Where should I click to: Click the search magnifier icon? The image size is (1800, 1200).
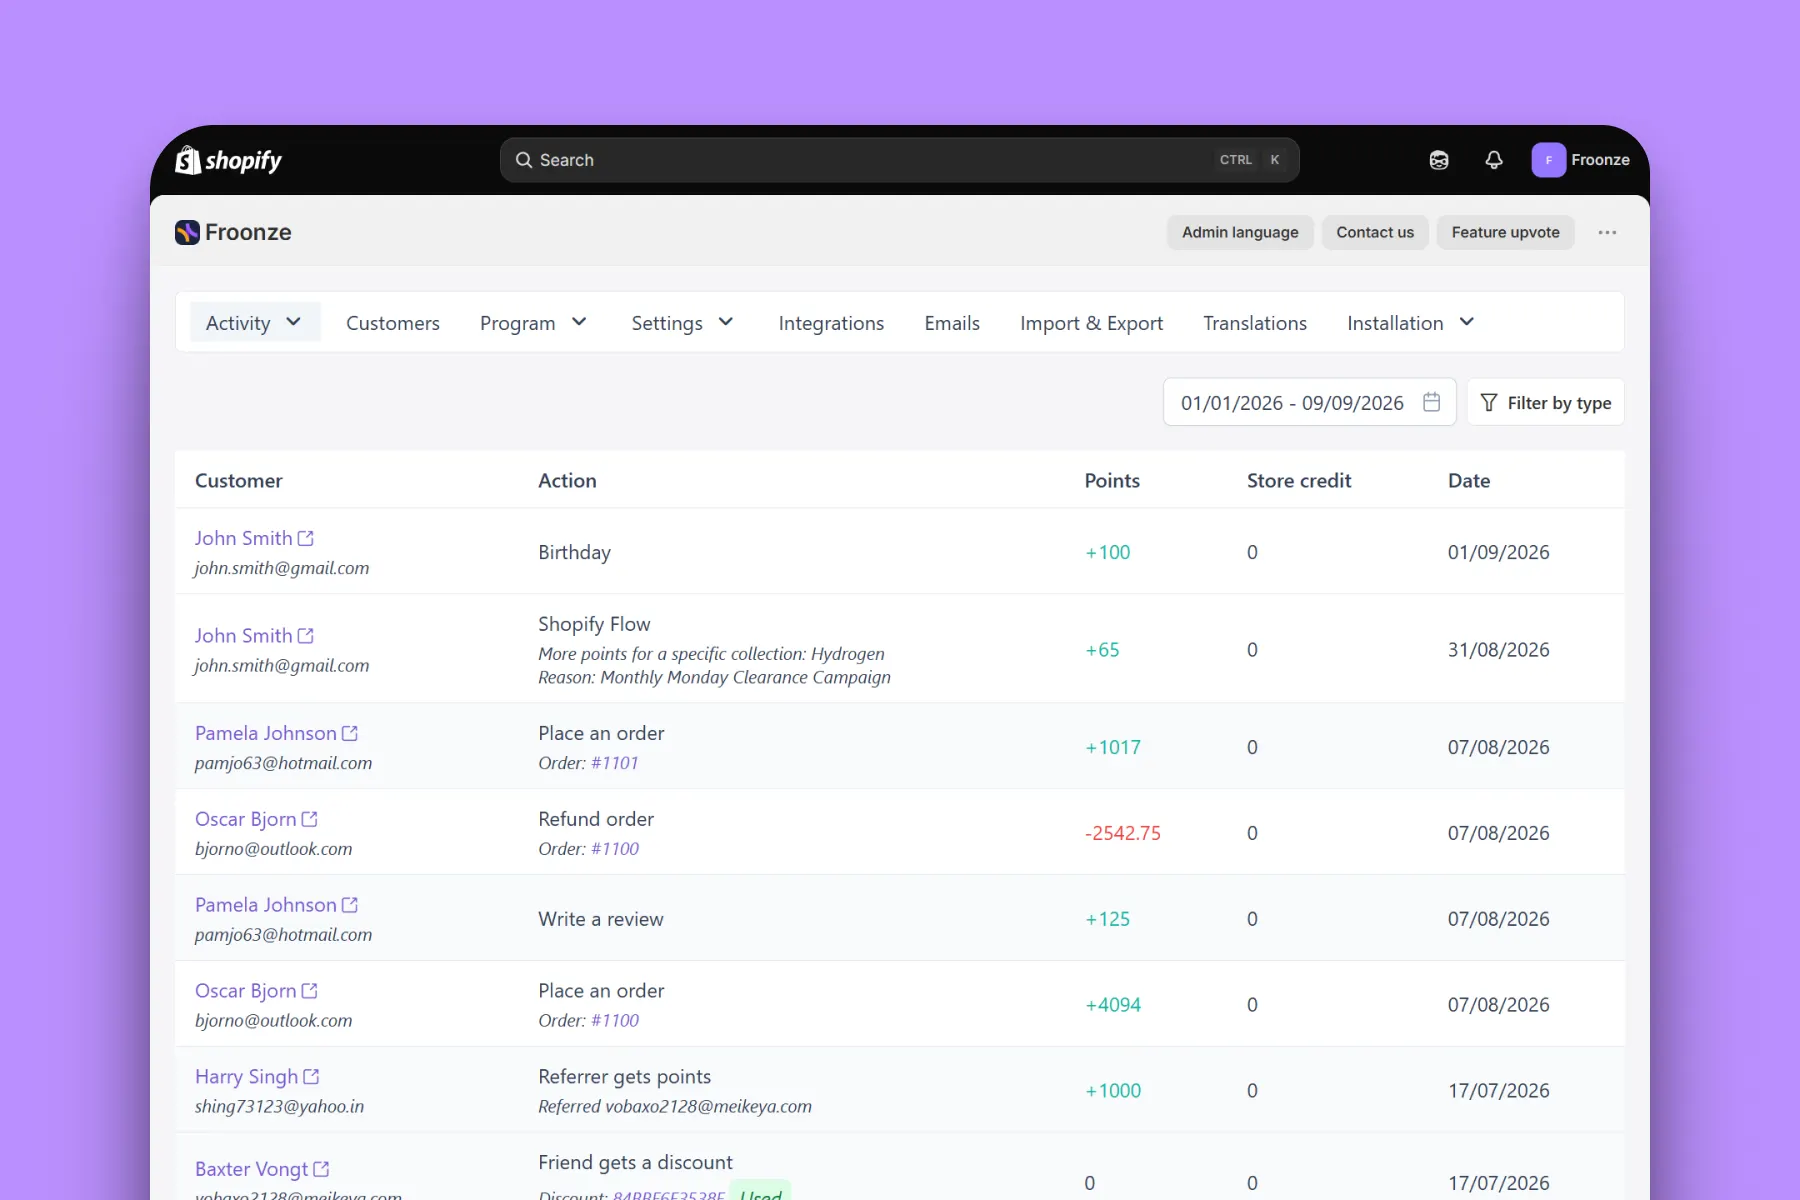click(x=523, y=160)
